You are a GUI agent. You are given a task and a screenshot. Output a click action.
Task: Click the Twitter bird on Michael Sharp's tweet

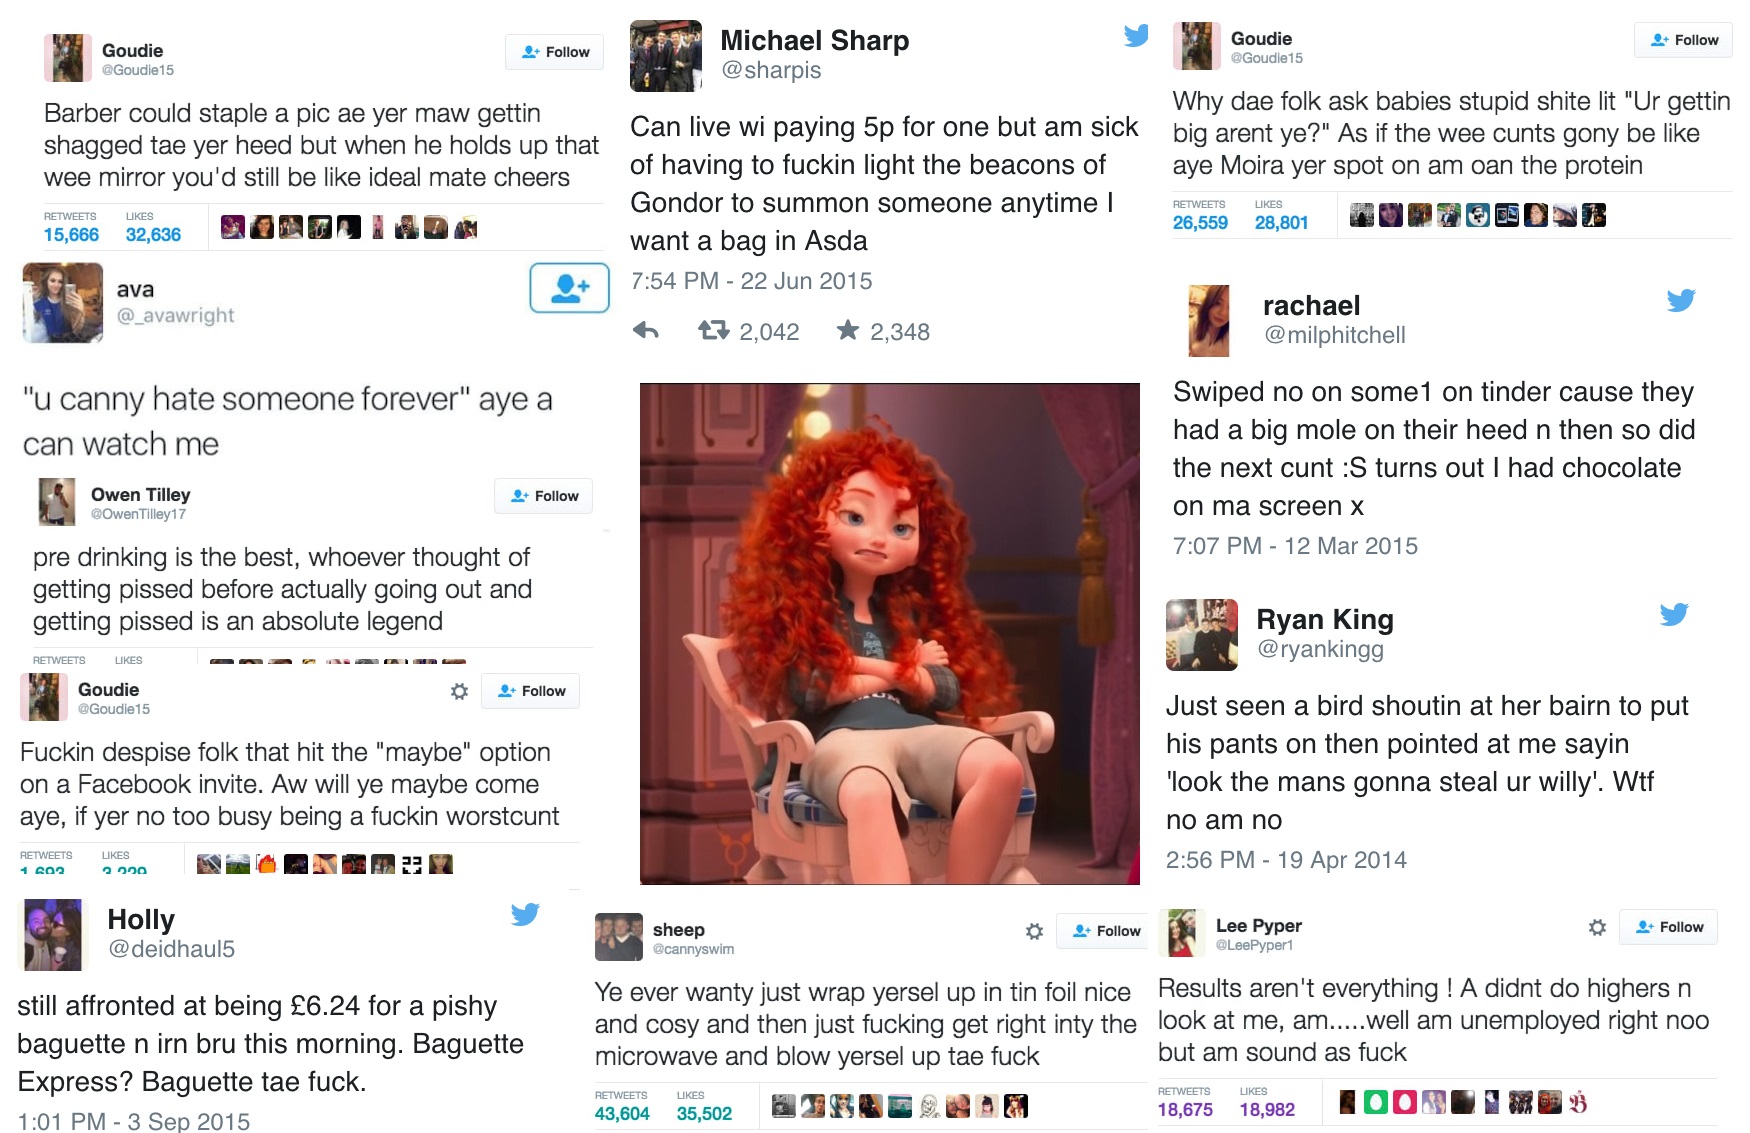pyautogui.click(x=1136, y=36)
